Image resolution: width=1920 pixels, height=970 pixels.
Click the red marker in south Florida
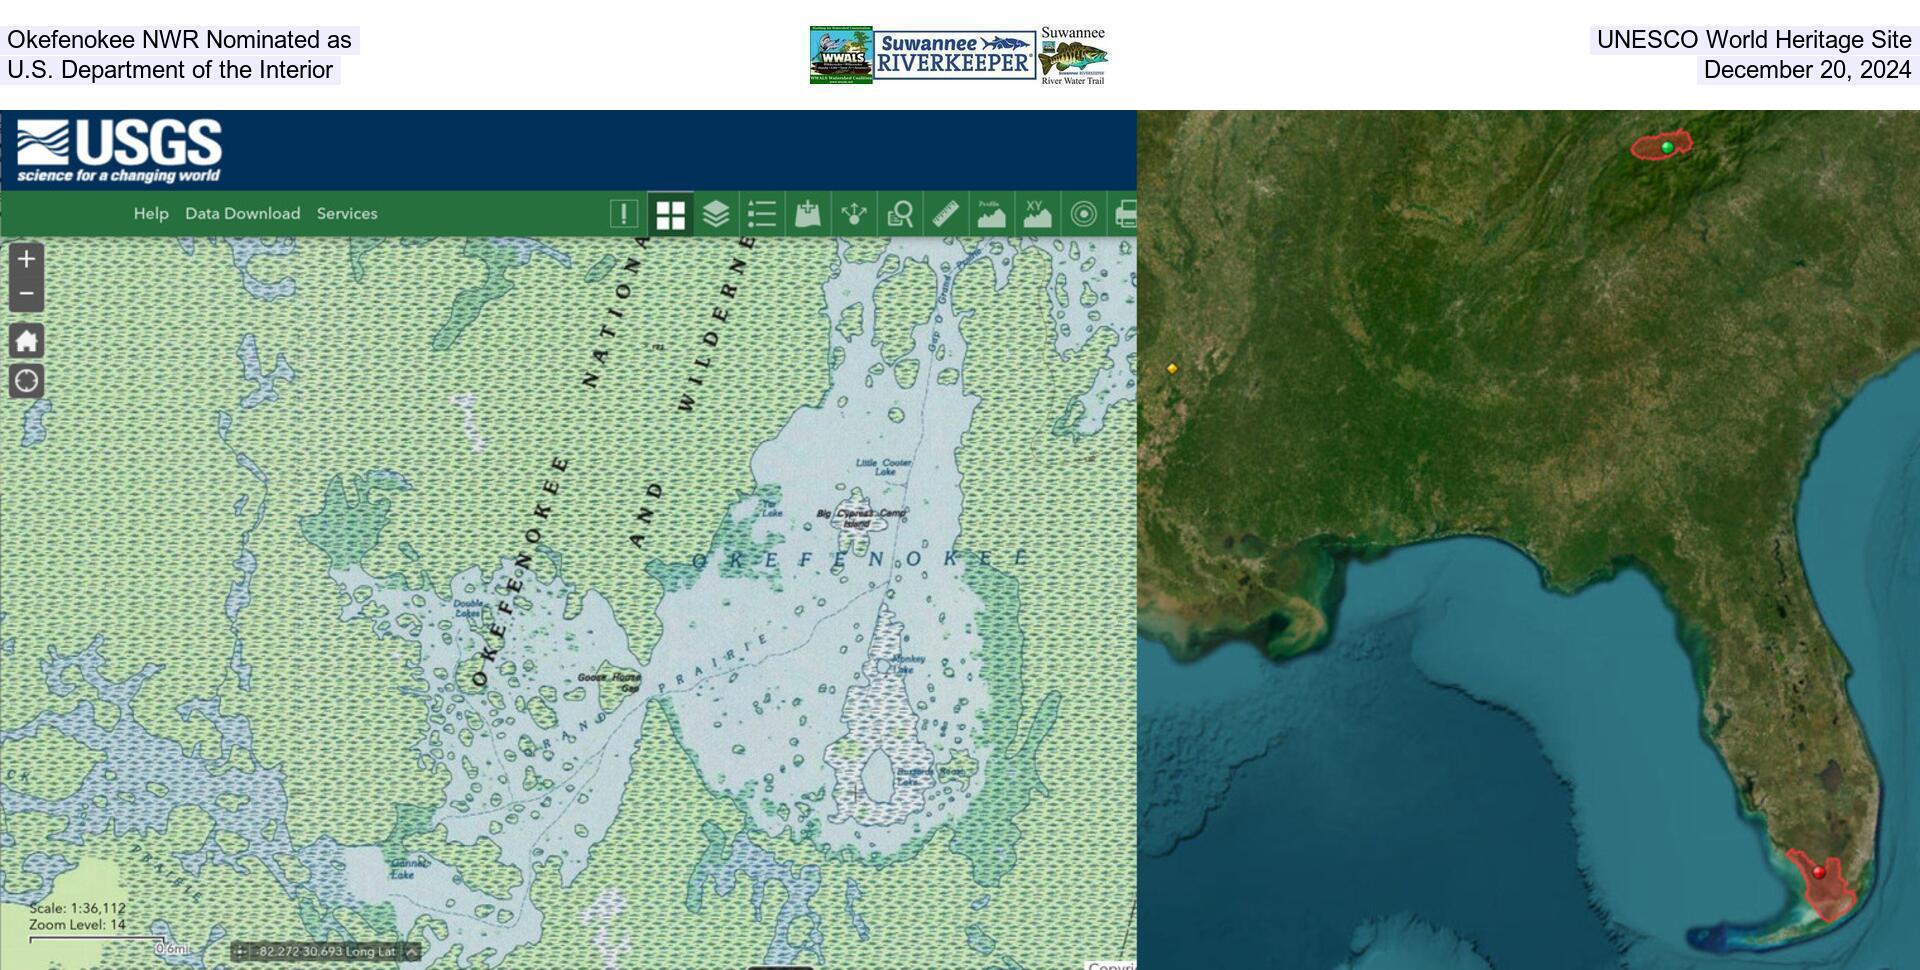pyautogui.click(x=1819, y=872)
